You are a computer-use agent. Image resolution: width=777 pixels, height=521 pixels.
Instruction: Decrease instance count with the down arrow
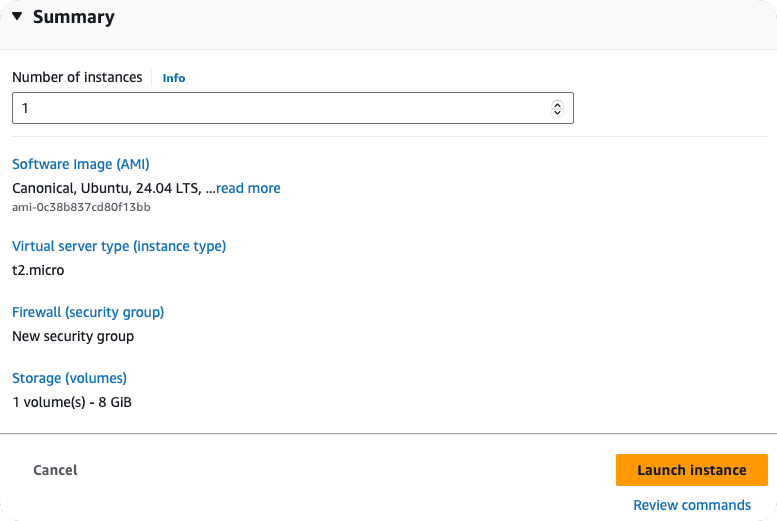coord(558,113)
